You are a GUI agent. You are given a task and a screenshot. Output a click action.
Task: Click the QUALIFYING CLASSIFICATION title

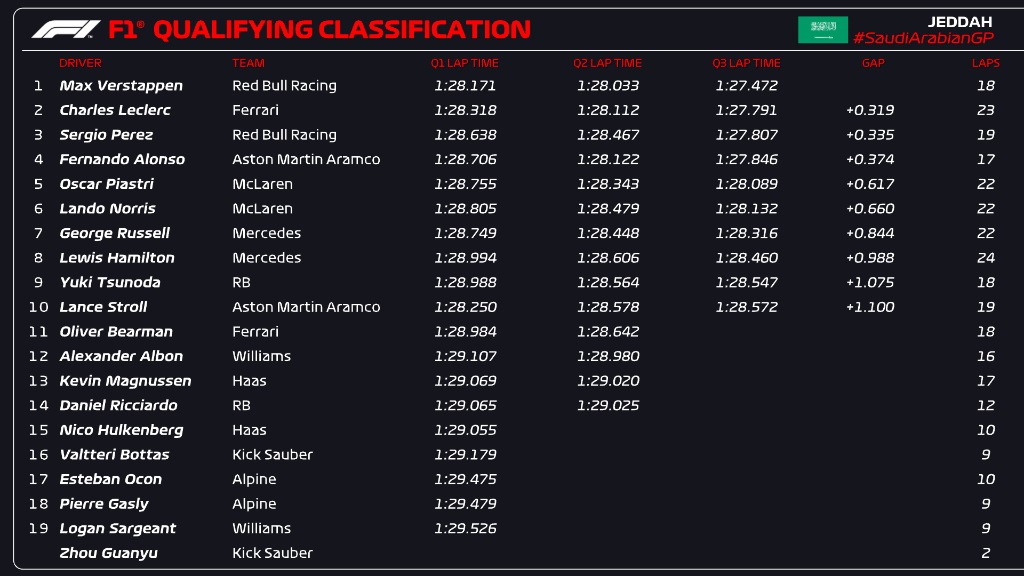click(x=342, y=29)
